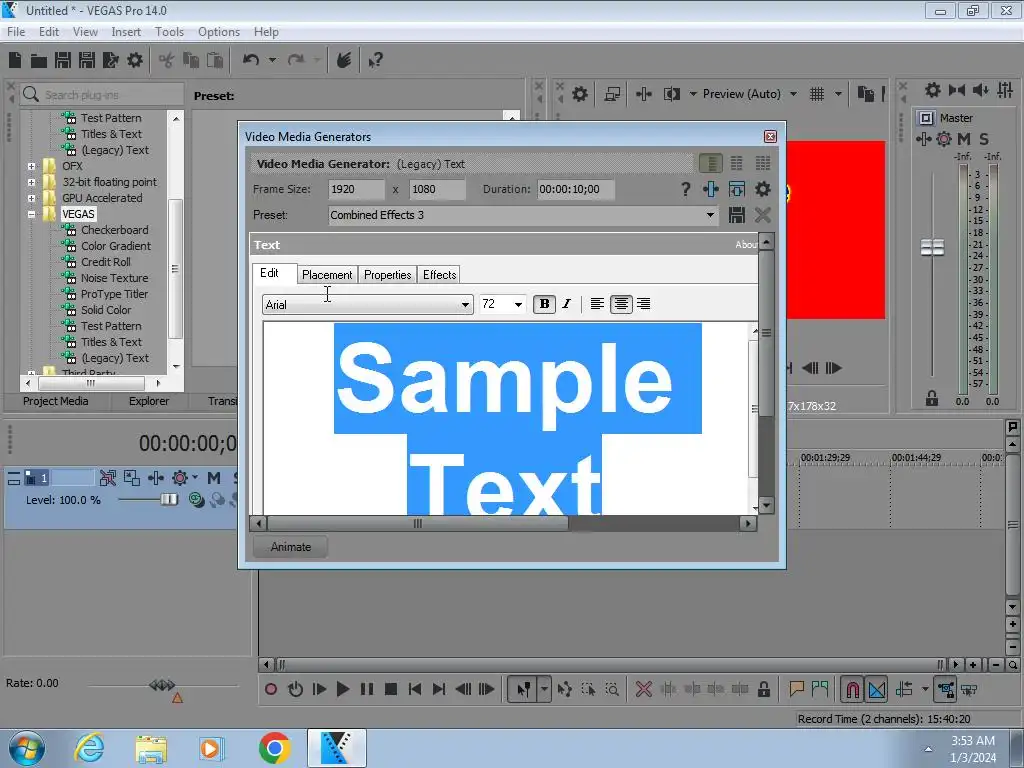Click the Replace Plug-In icon in generator

tap(711, 189)
